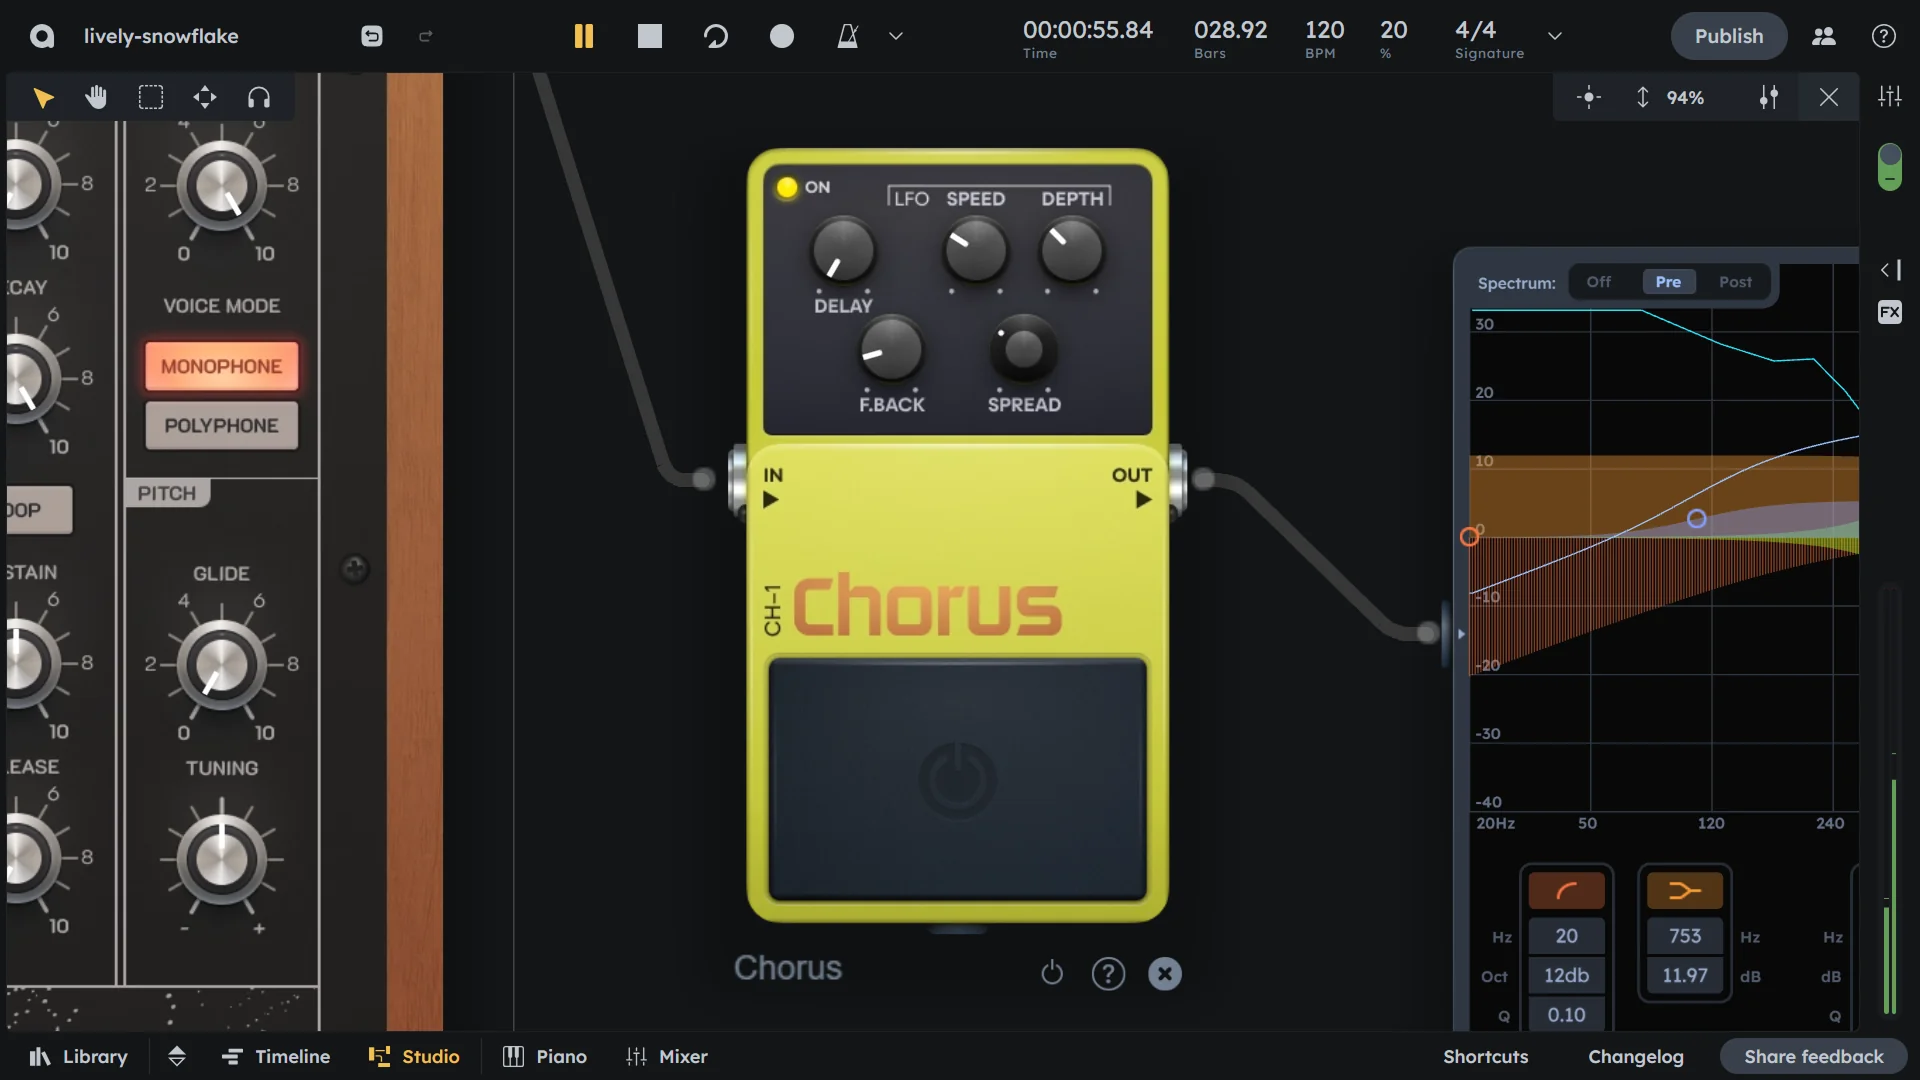Click the Chorus power bypass icon below pedal
Image resolution: width=1920 pixels, height=1080 pixels.
pos(1052,973)
